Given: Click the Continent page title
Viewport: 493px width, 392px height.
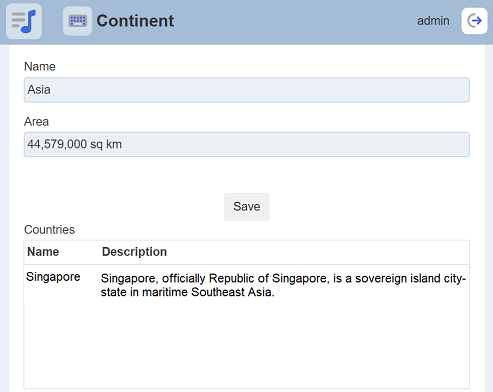Looking at the screenshot, I should pyautogui.click(x=135, y=21).
